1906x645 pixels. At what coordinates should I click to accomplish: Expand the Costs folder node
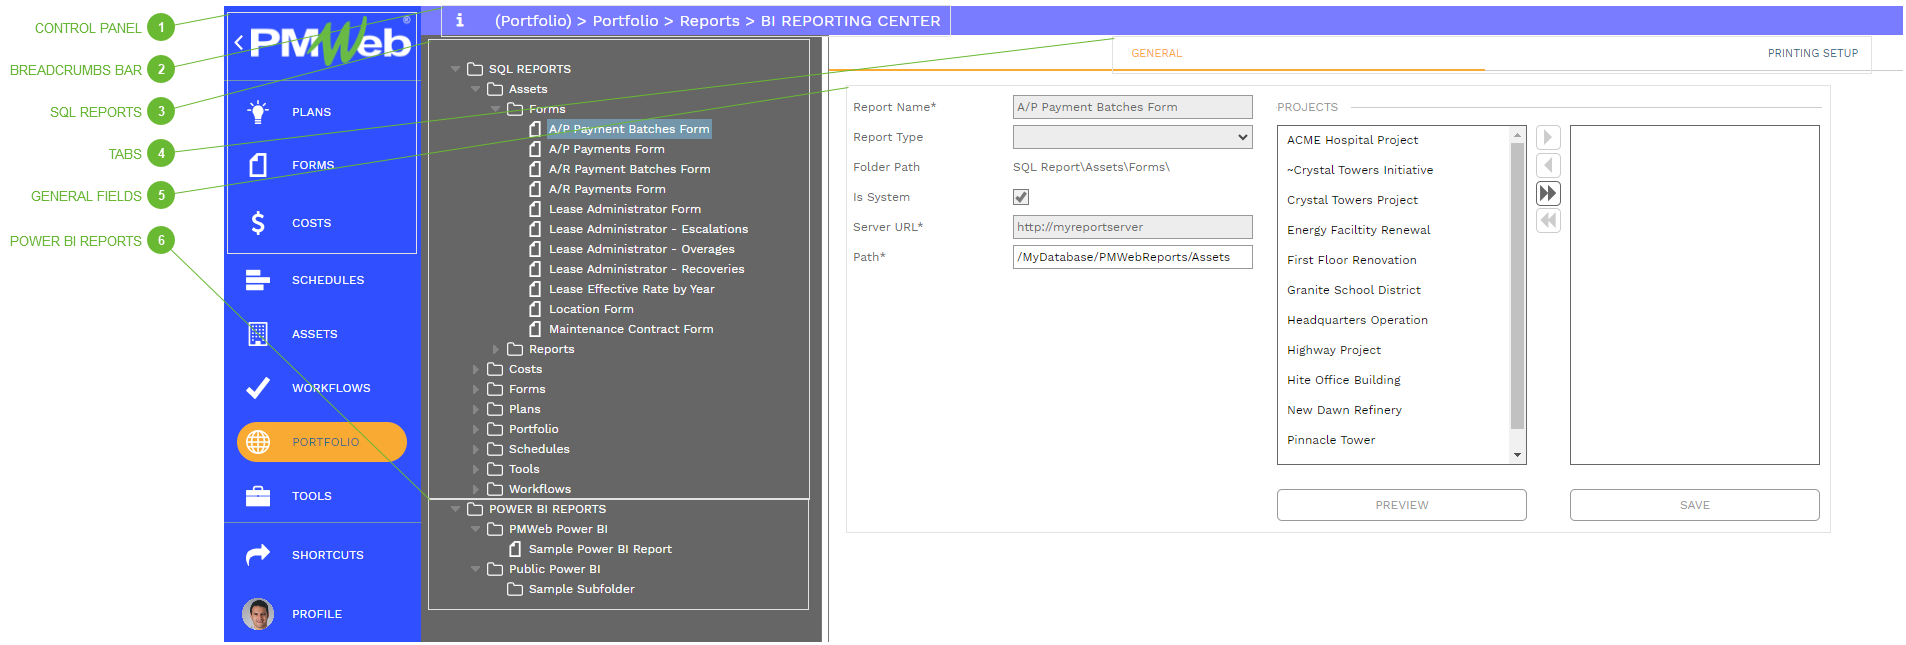475,369
